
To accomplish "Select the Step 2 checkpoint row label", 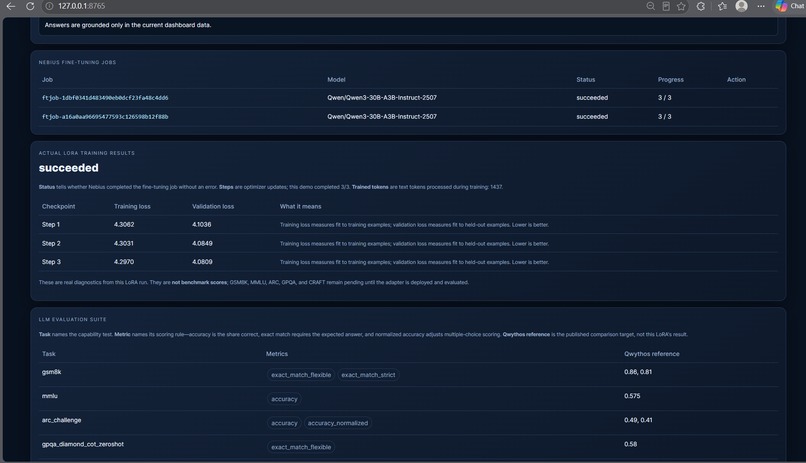I will click(51, 244).
